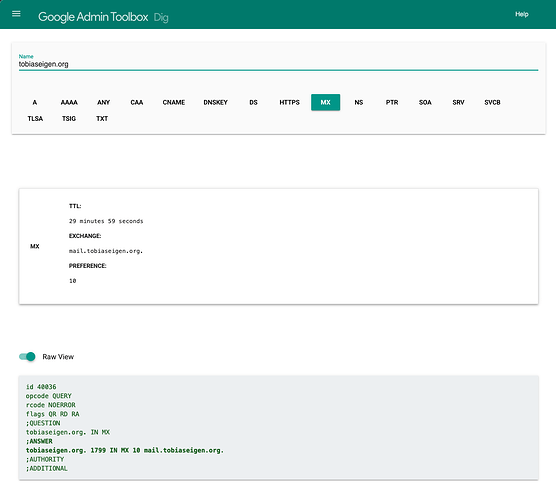The width and height of the screenshot is (556, 500).
Task: Select the SRV record type
Action: [x=458, y=102]
